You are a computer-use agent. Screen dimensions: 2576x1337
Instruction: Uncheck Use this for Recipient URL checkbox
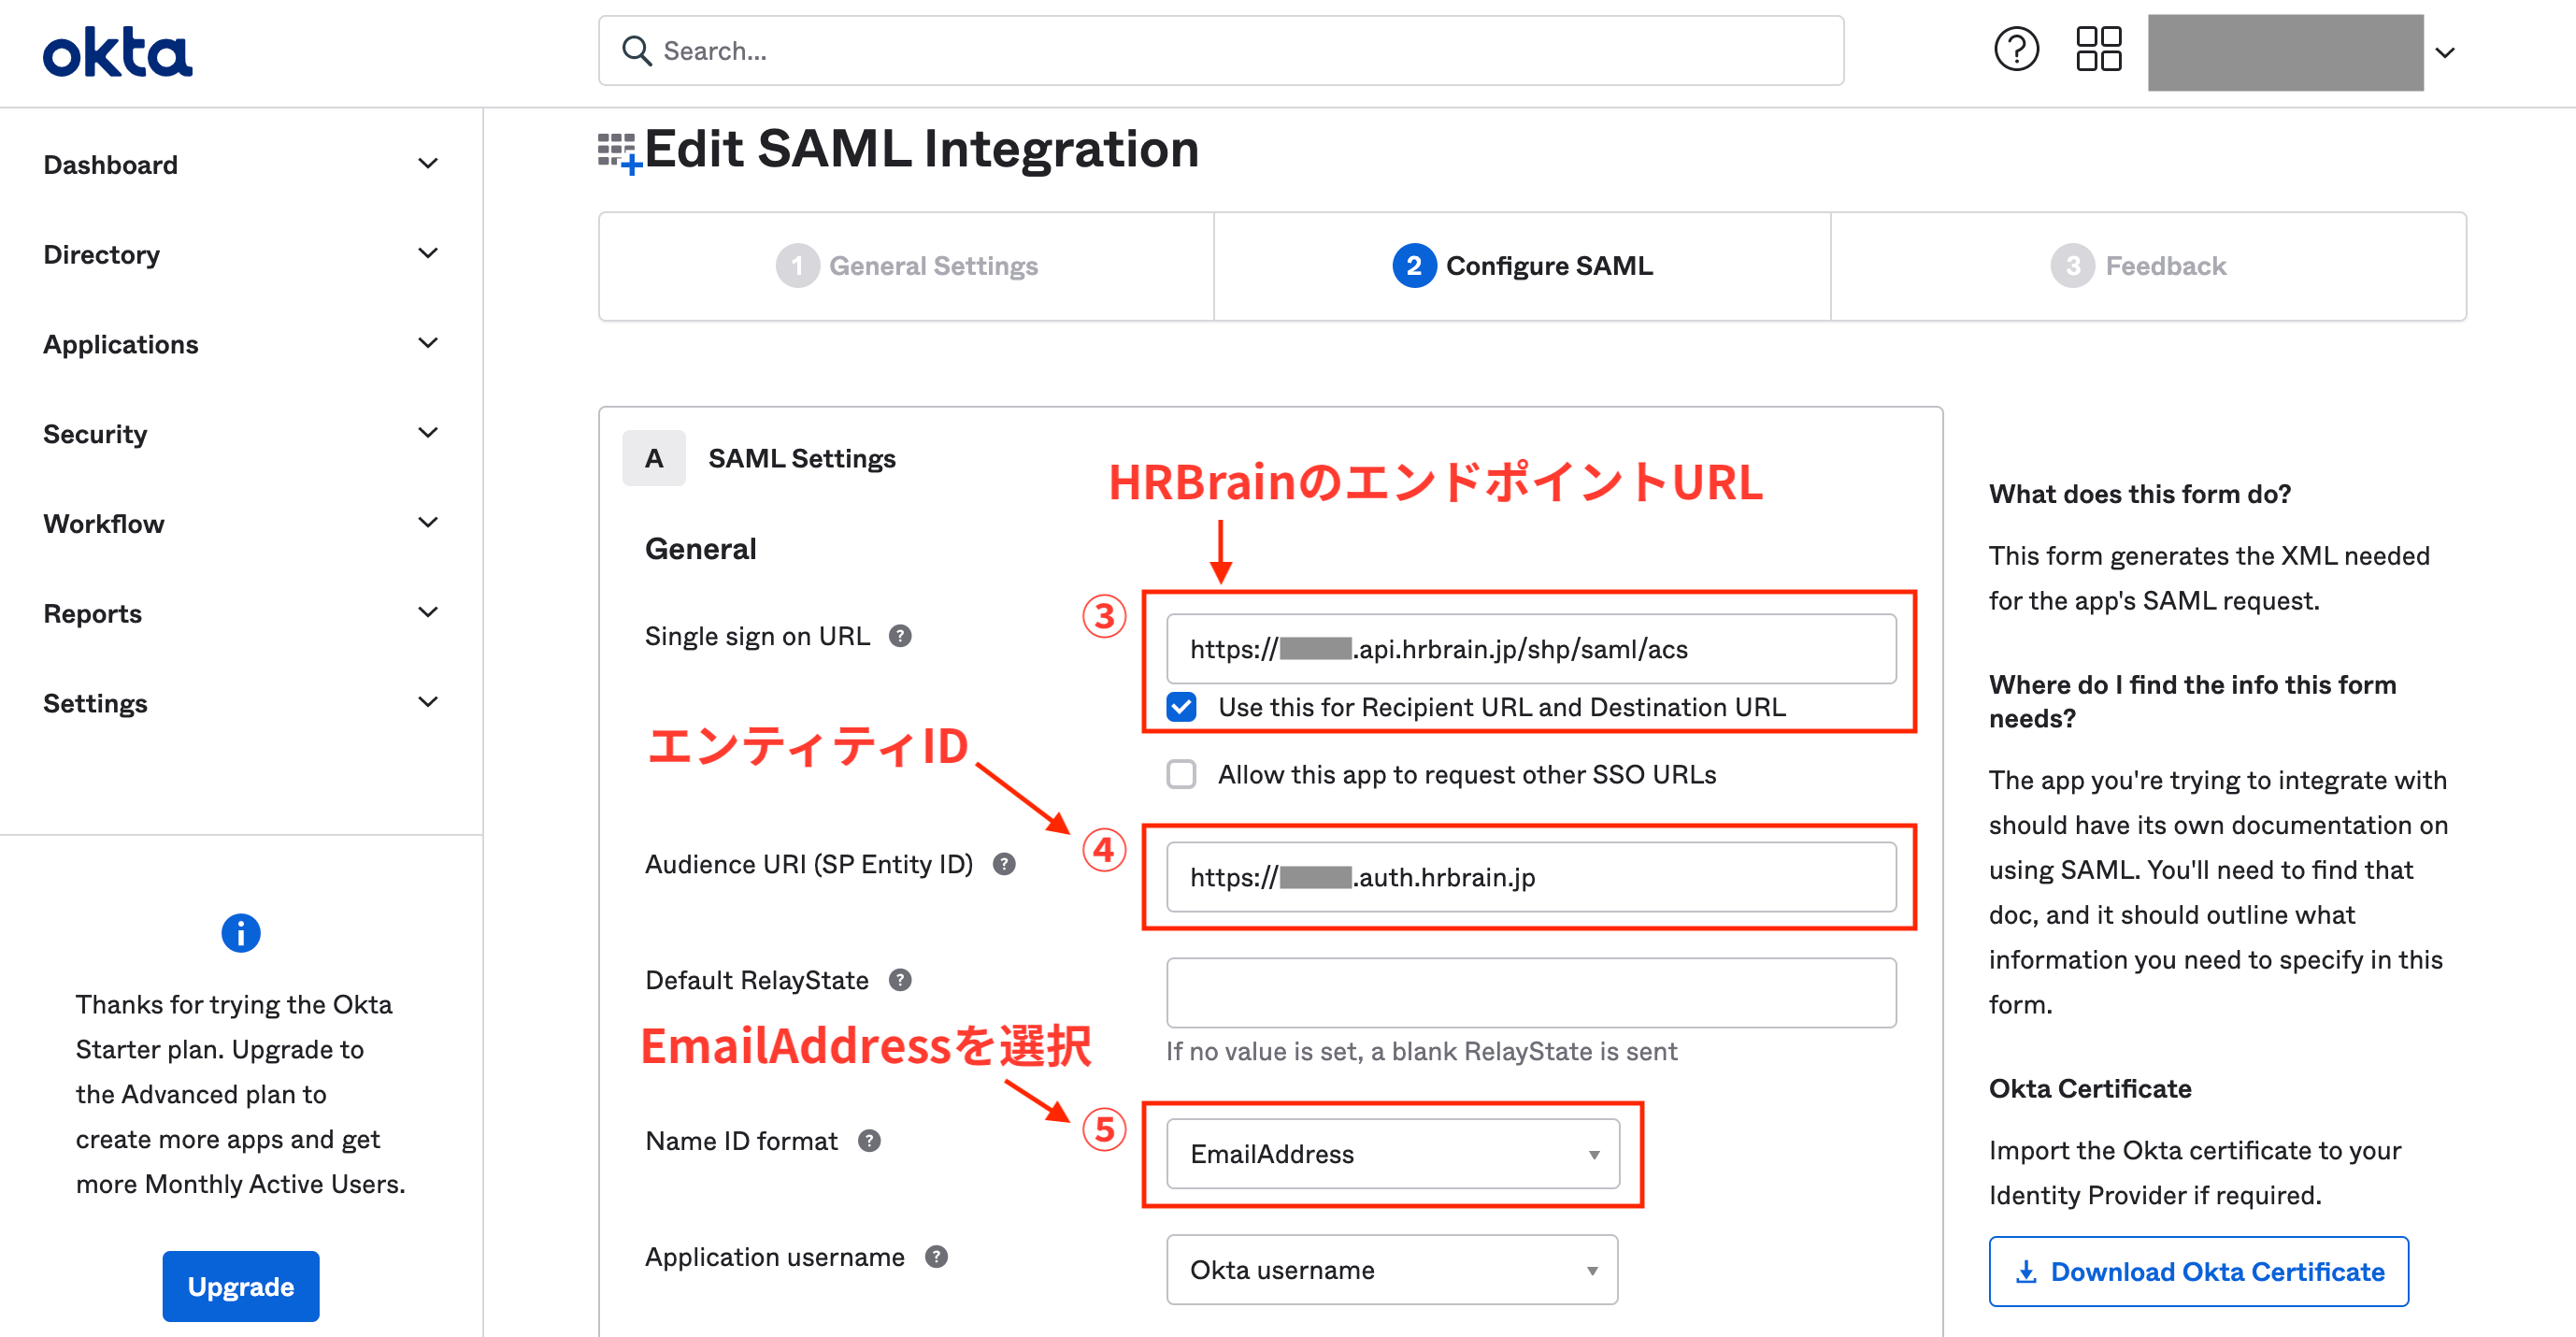click(1181, 707)
